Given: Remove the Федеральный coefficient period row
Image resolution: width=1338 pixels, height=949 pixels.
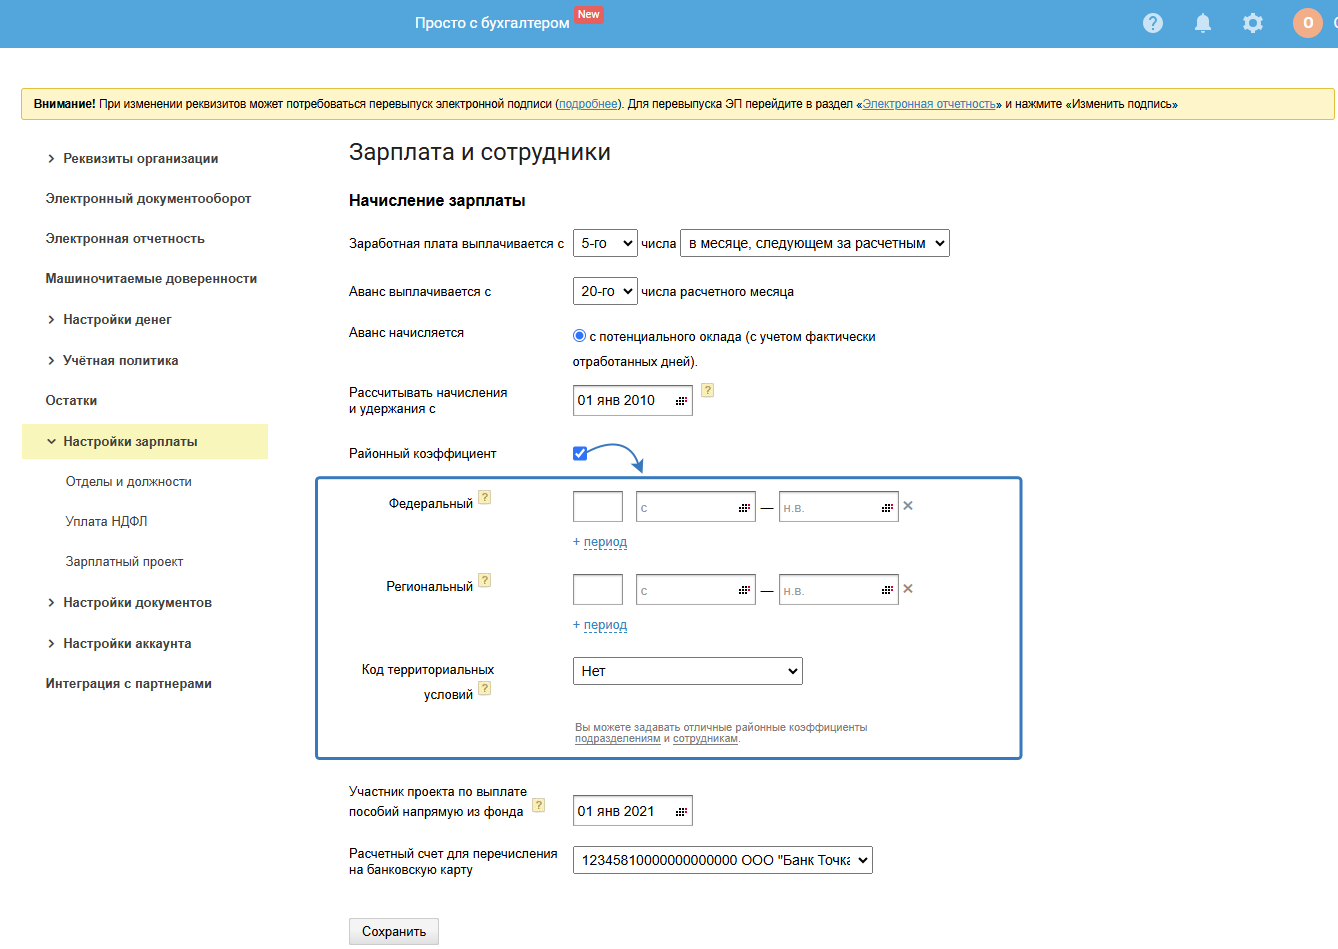Looking at the screenshot, I should (908, 506).
